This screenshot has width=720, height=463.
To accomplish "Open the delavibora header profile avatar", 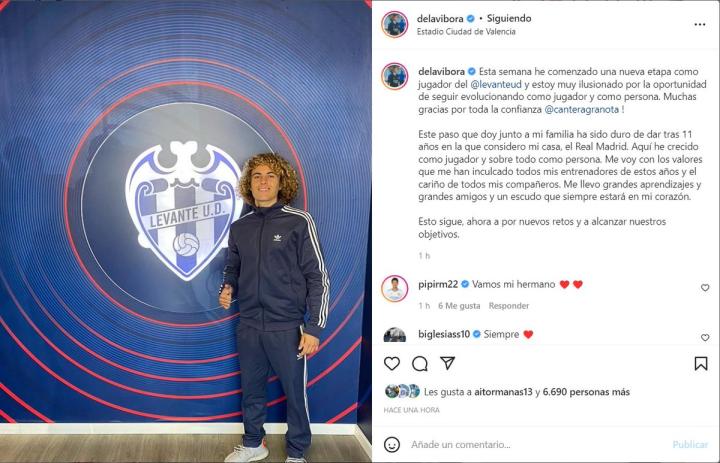I will click(x=394, y=24).
